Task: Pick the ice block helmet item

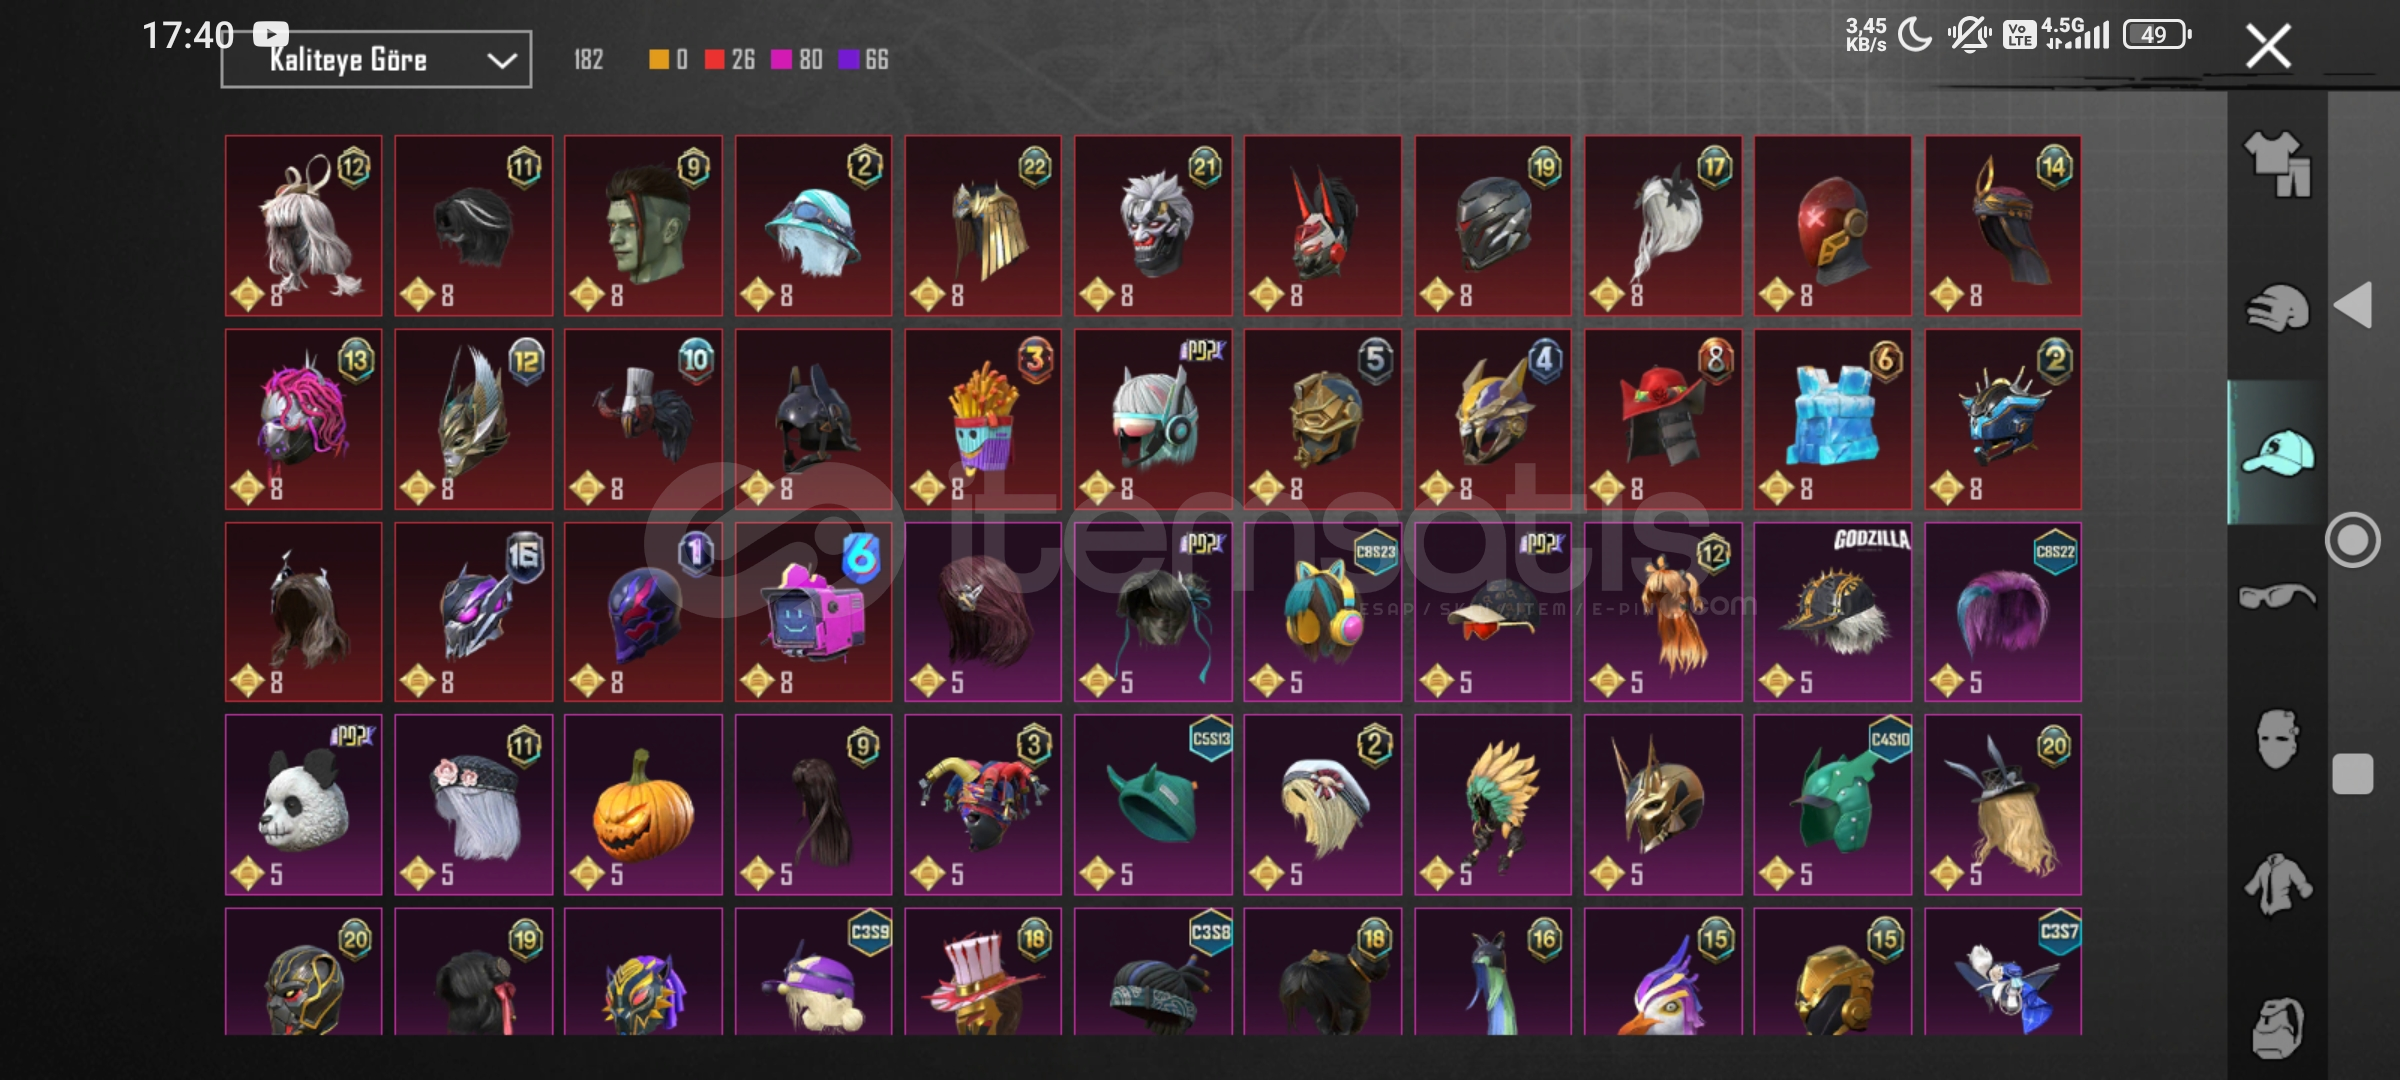Action: coord(1833,419)
